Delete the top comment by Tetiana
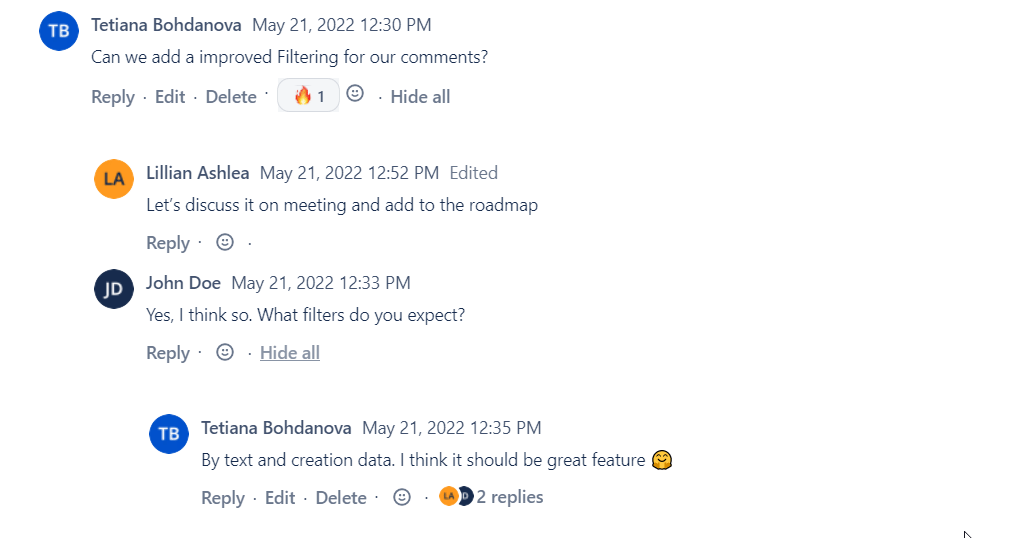Screen dimensions: 1033x538 231,97
